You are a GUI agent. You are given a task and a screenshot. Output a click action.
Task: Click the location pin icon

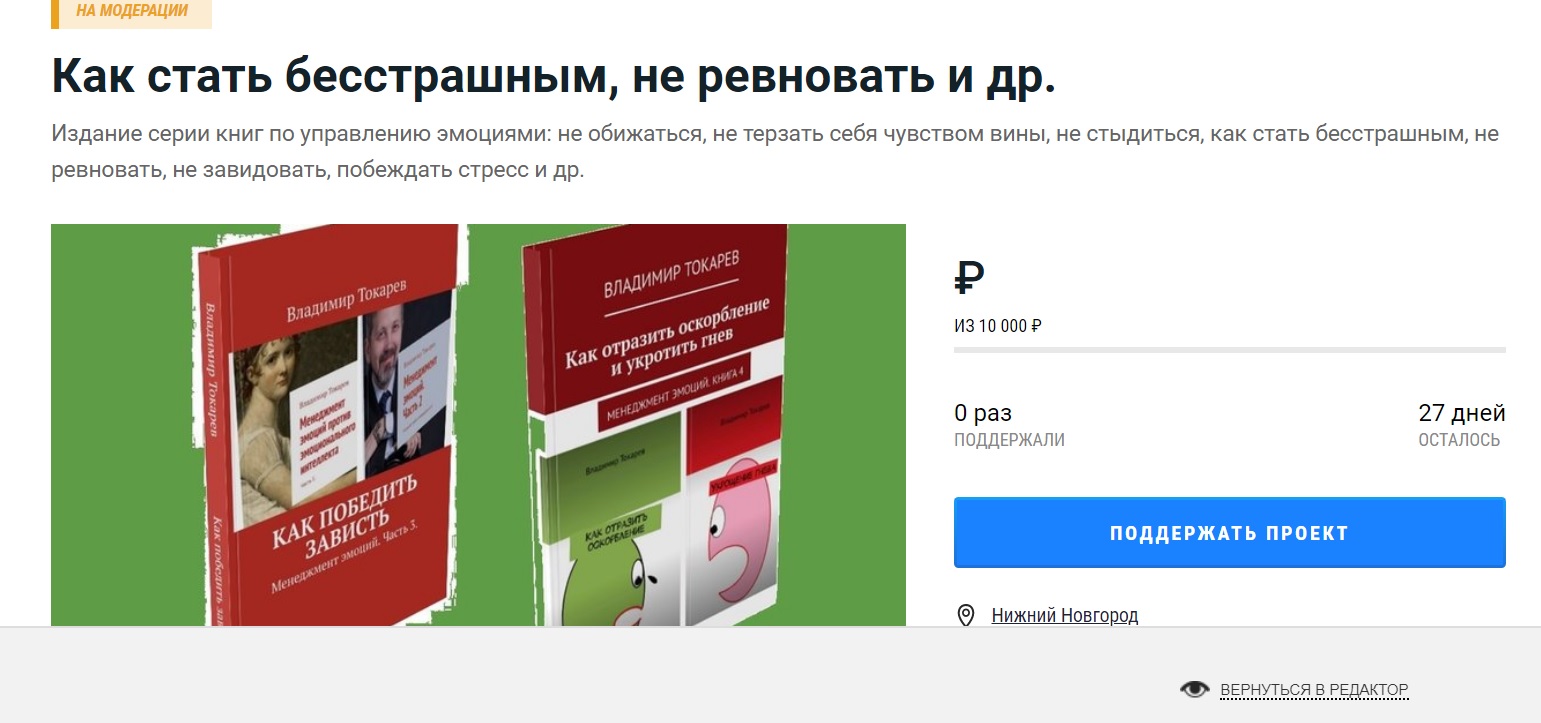(x=966, y=615)
